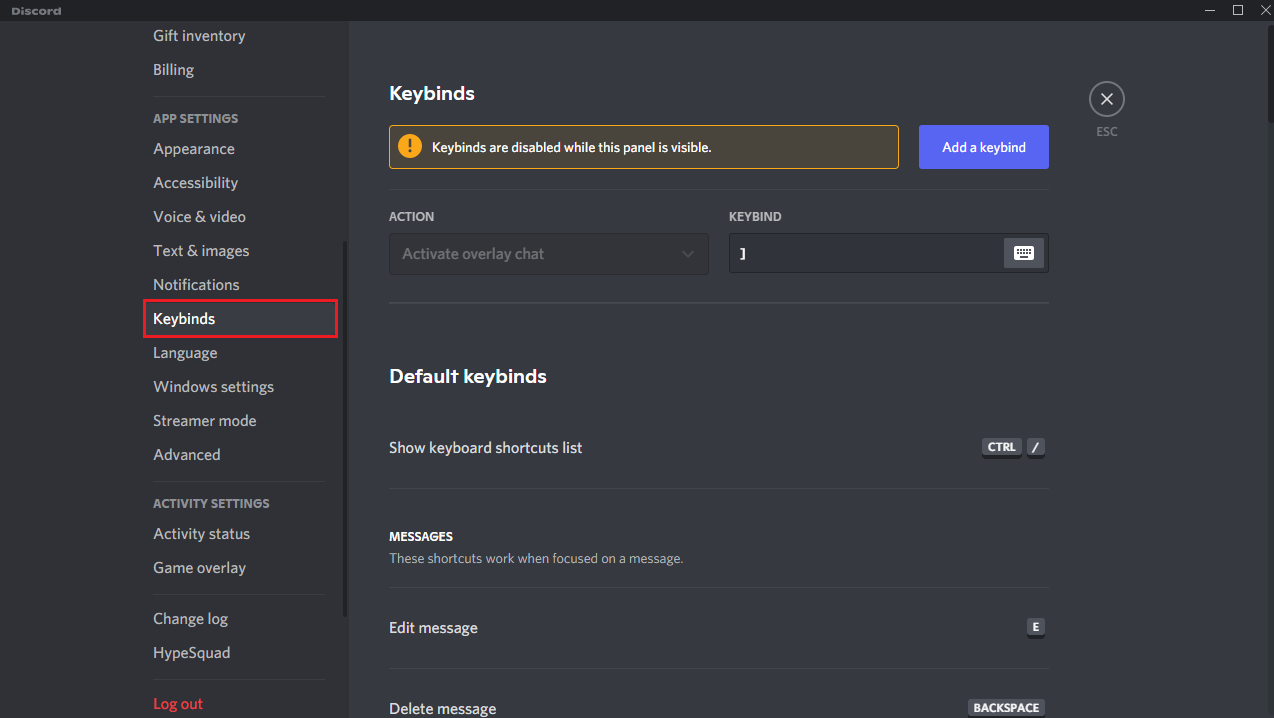This screenshot has height=718, width=1274.
Task: Open the Change log entry
Action: 190,618
